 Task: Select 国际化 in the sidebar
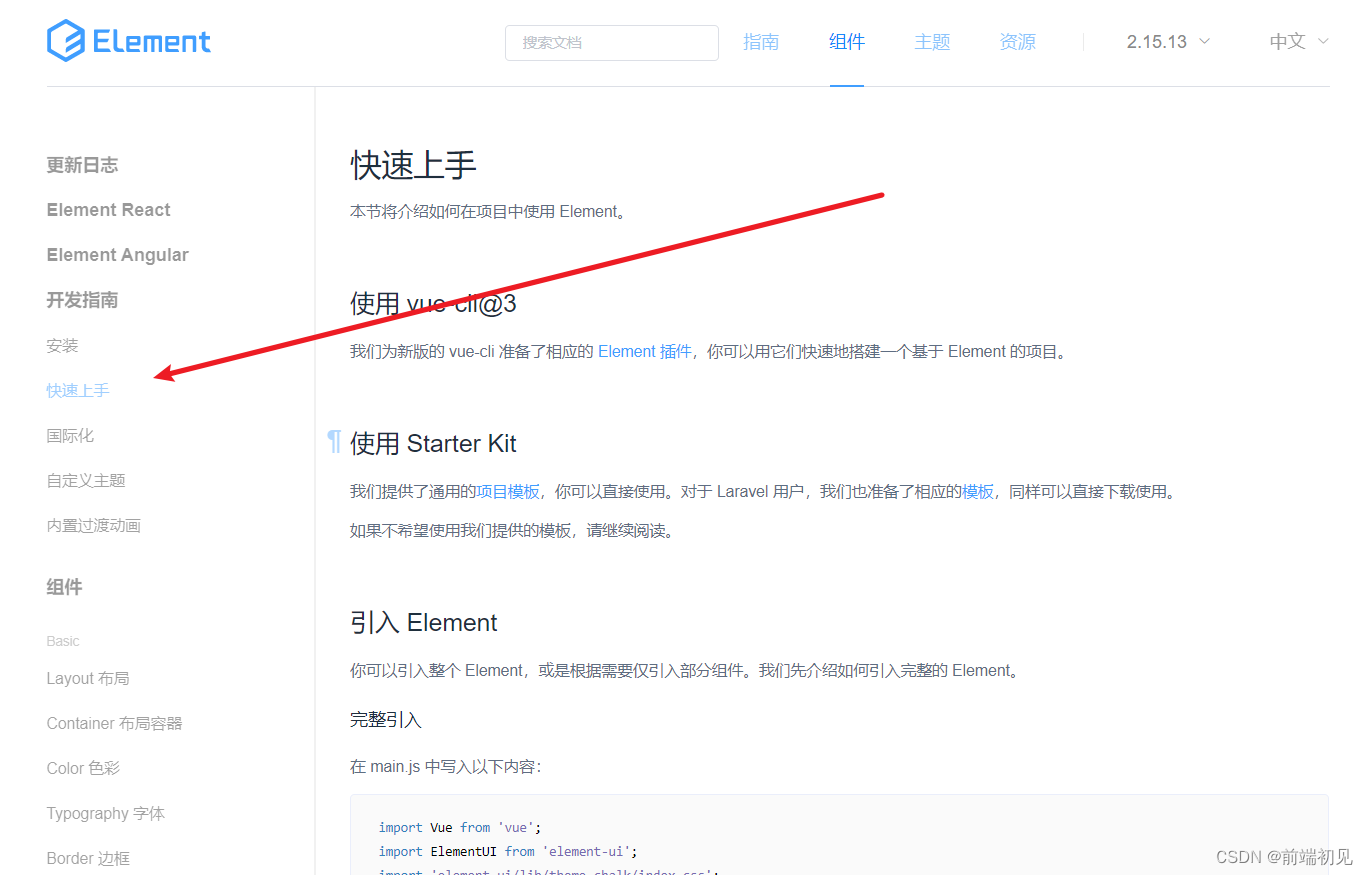[70, 436]
